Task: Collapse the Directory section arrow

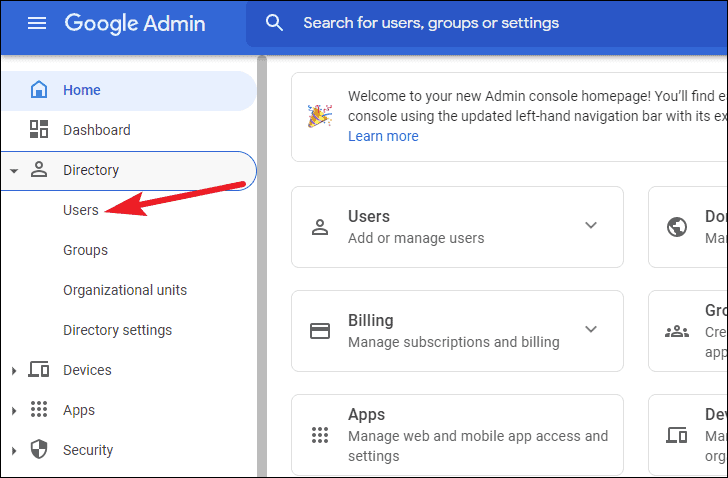Action: [x=14, y=171]
